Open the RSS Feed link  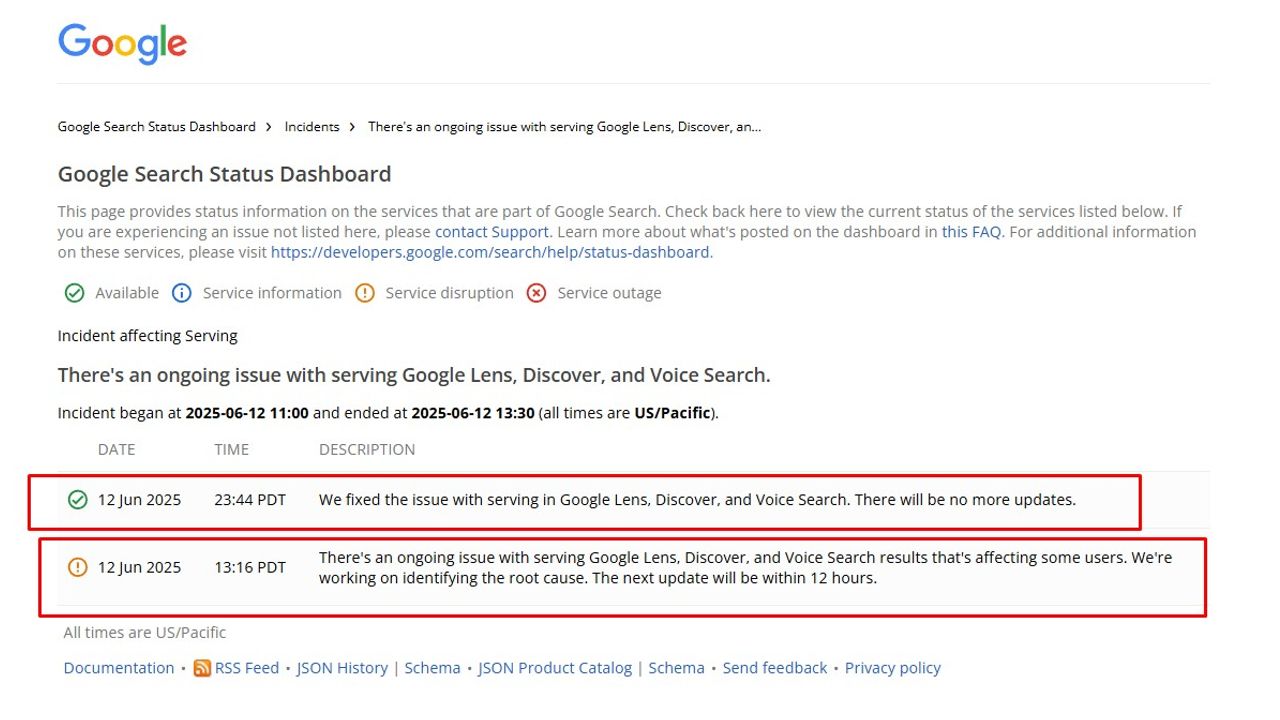point(247,668)
